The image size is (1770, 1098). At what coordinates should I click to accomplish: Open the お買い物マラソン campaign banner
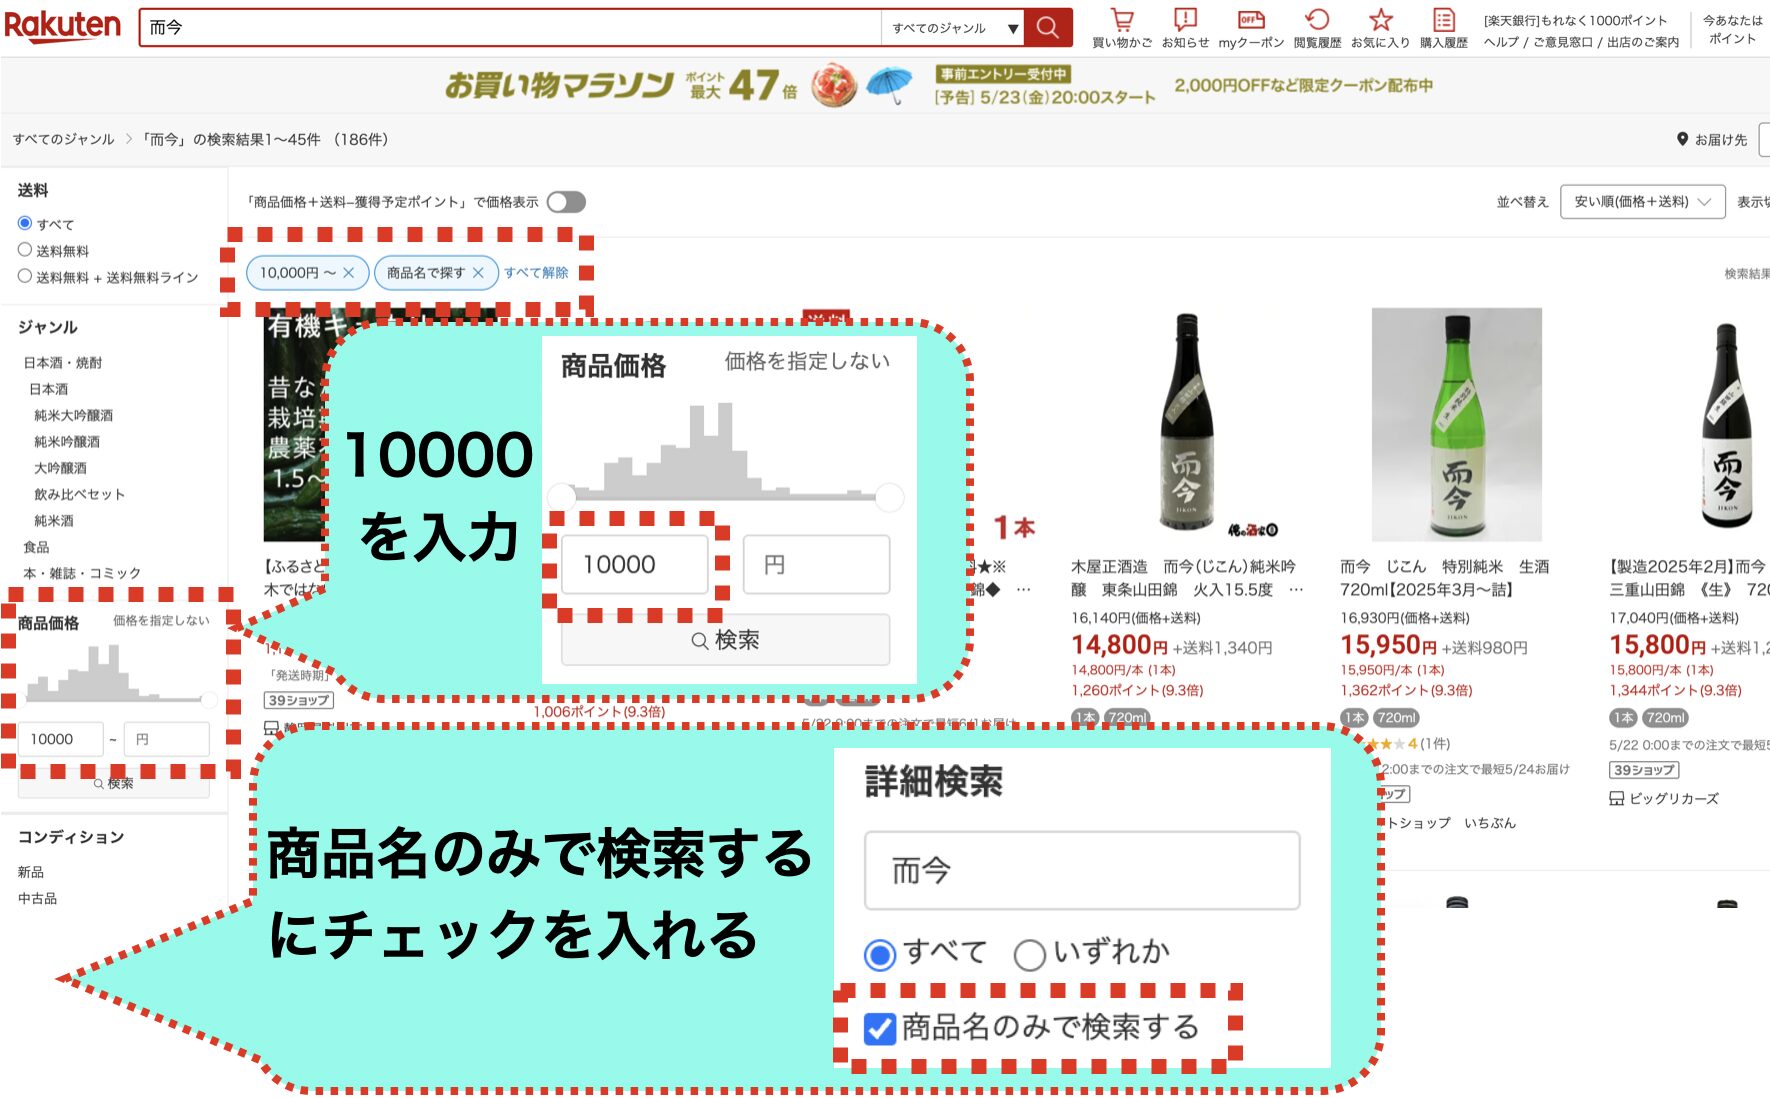(x=938, y=85)
